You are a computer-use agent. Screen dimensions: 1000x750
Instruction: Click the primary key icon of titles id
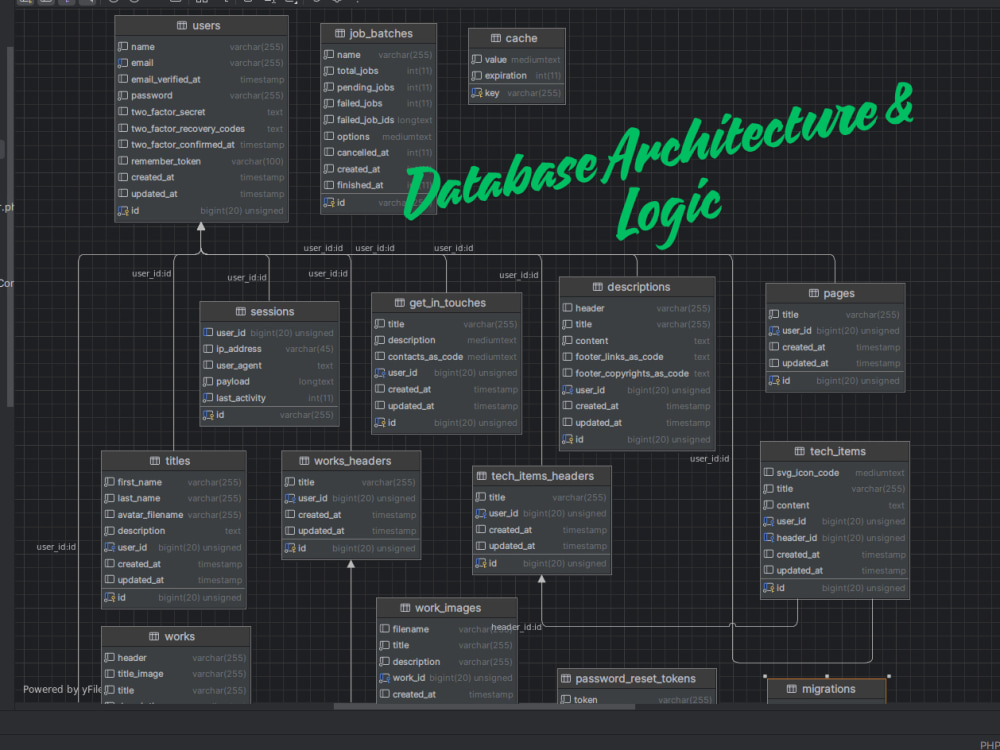110,598
